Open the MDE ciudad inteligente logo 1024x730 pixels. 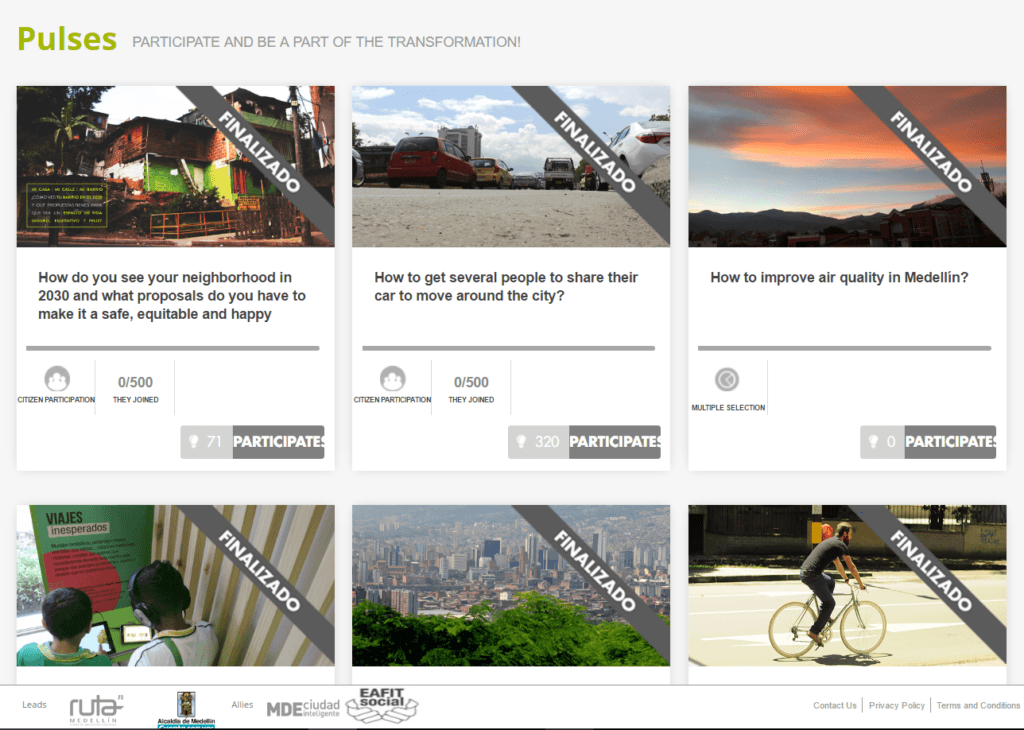(x=303, y=708)
